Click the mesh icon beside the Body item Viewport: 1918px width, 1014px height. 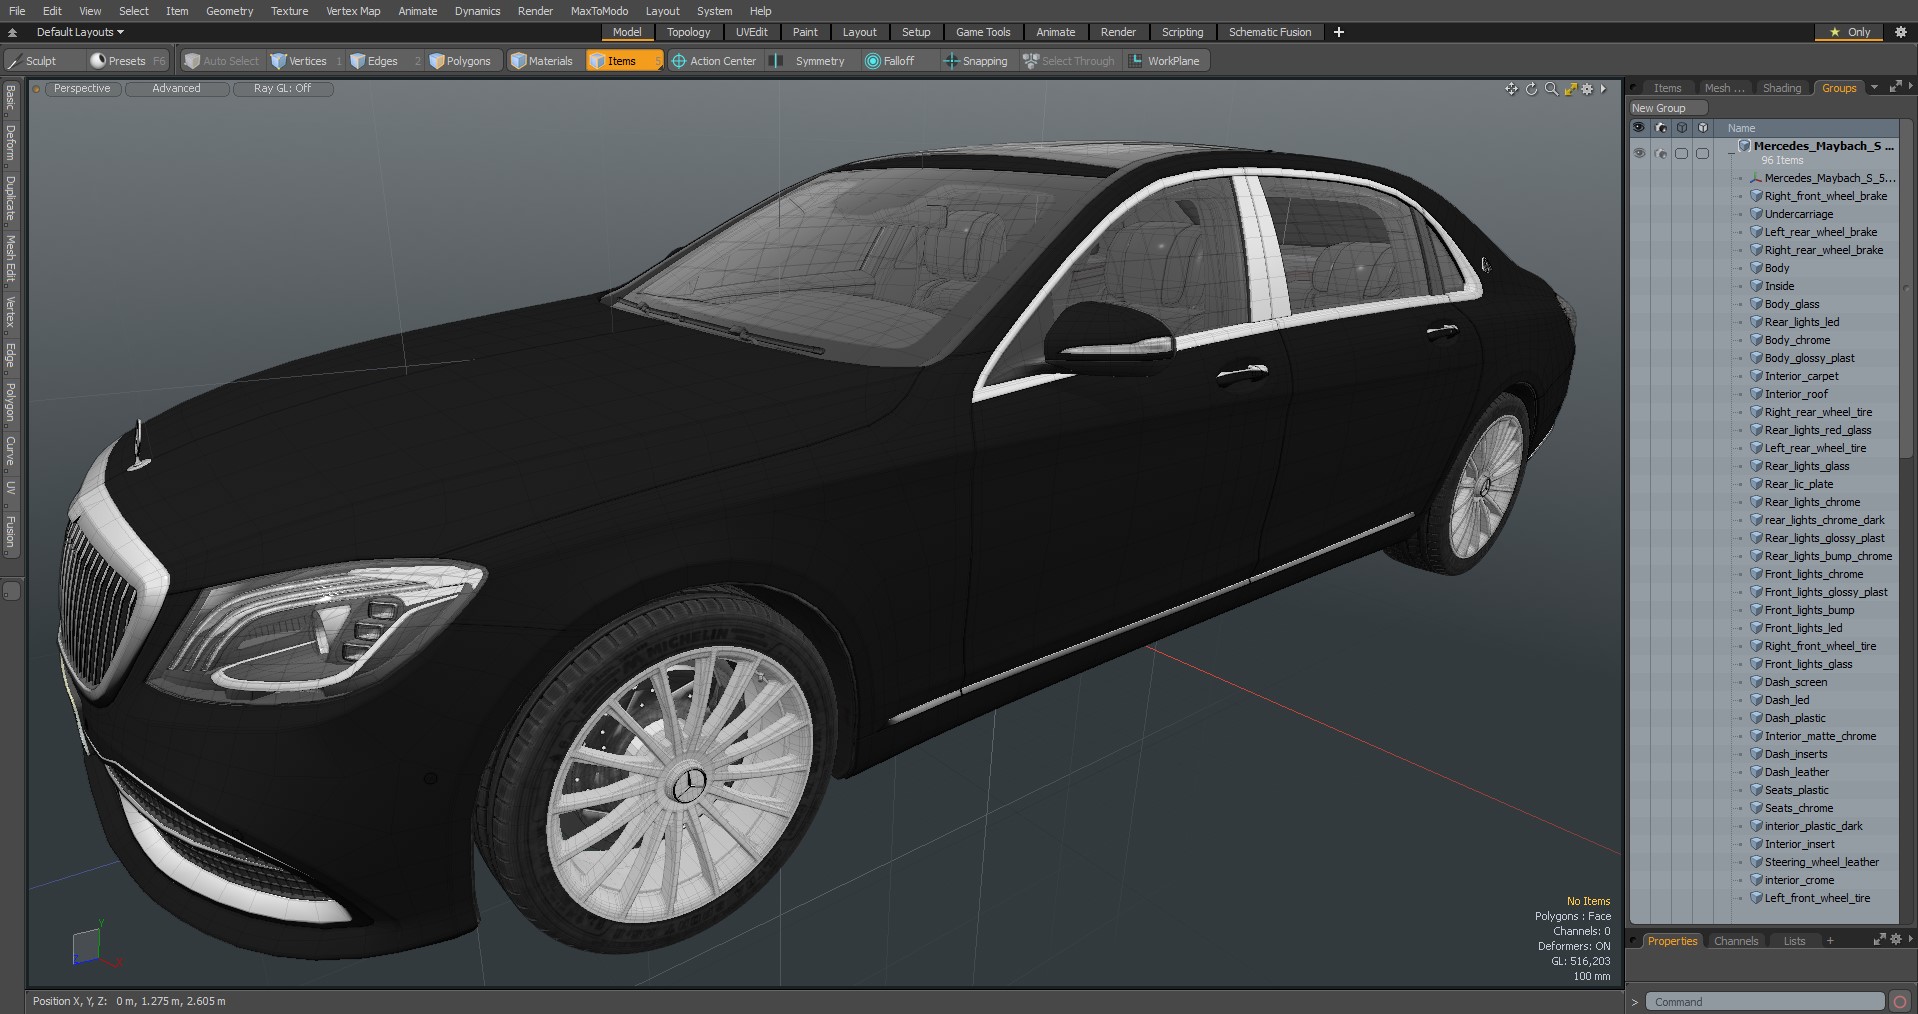[x=1756, y=268]
